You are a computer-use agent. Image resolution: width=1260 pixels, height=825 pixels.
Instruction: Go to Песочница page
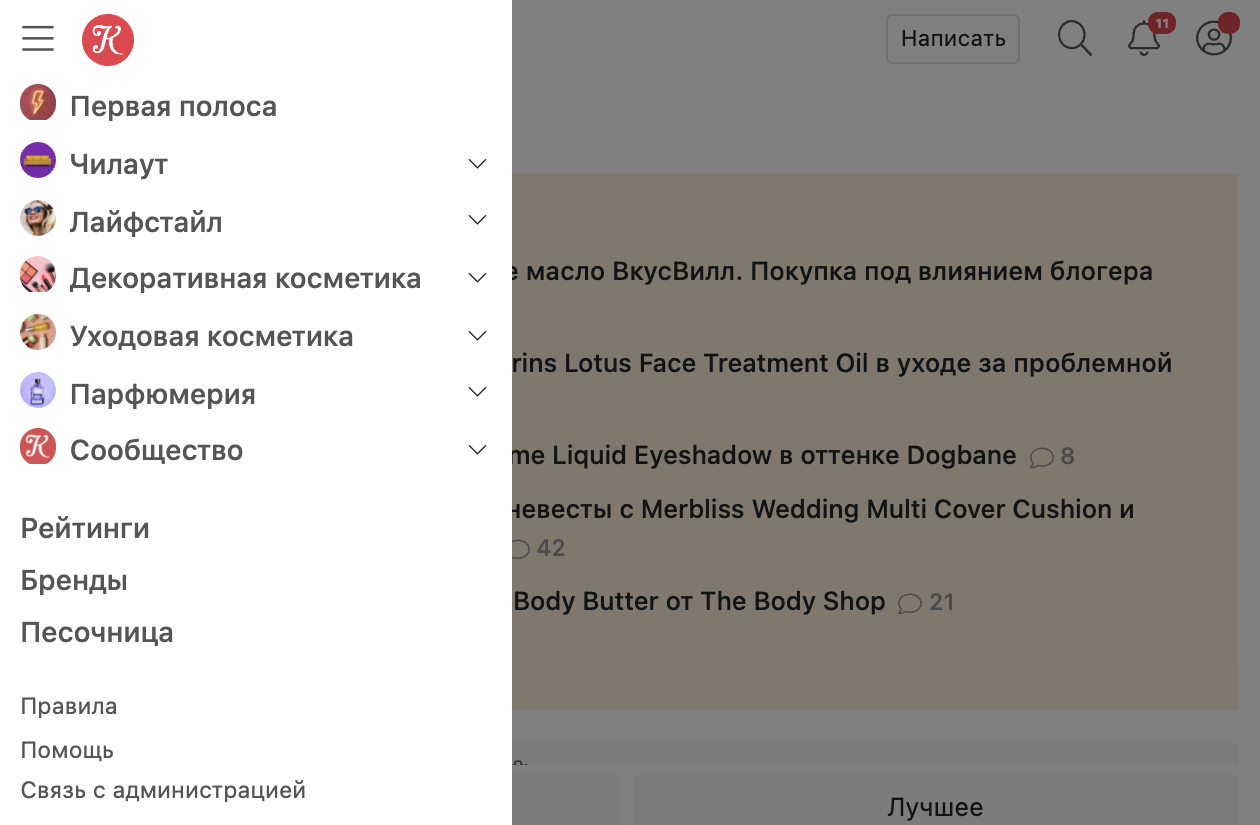pyautogui.click(x=97, y=632)
